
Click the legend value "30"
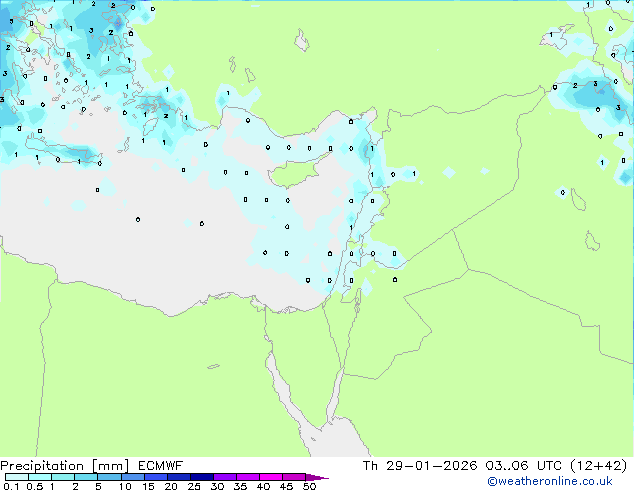[x=217, y=486]
